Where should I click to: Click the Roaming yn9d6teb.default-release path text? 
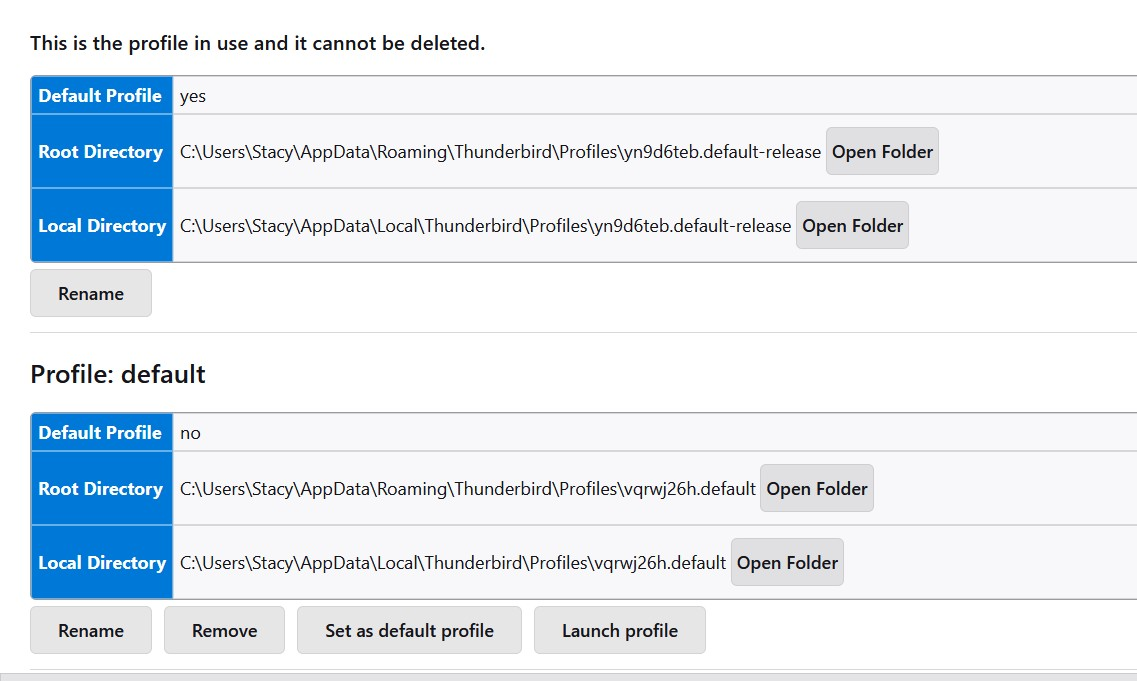point(500,152)
